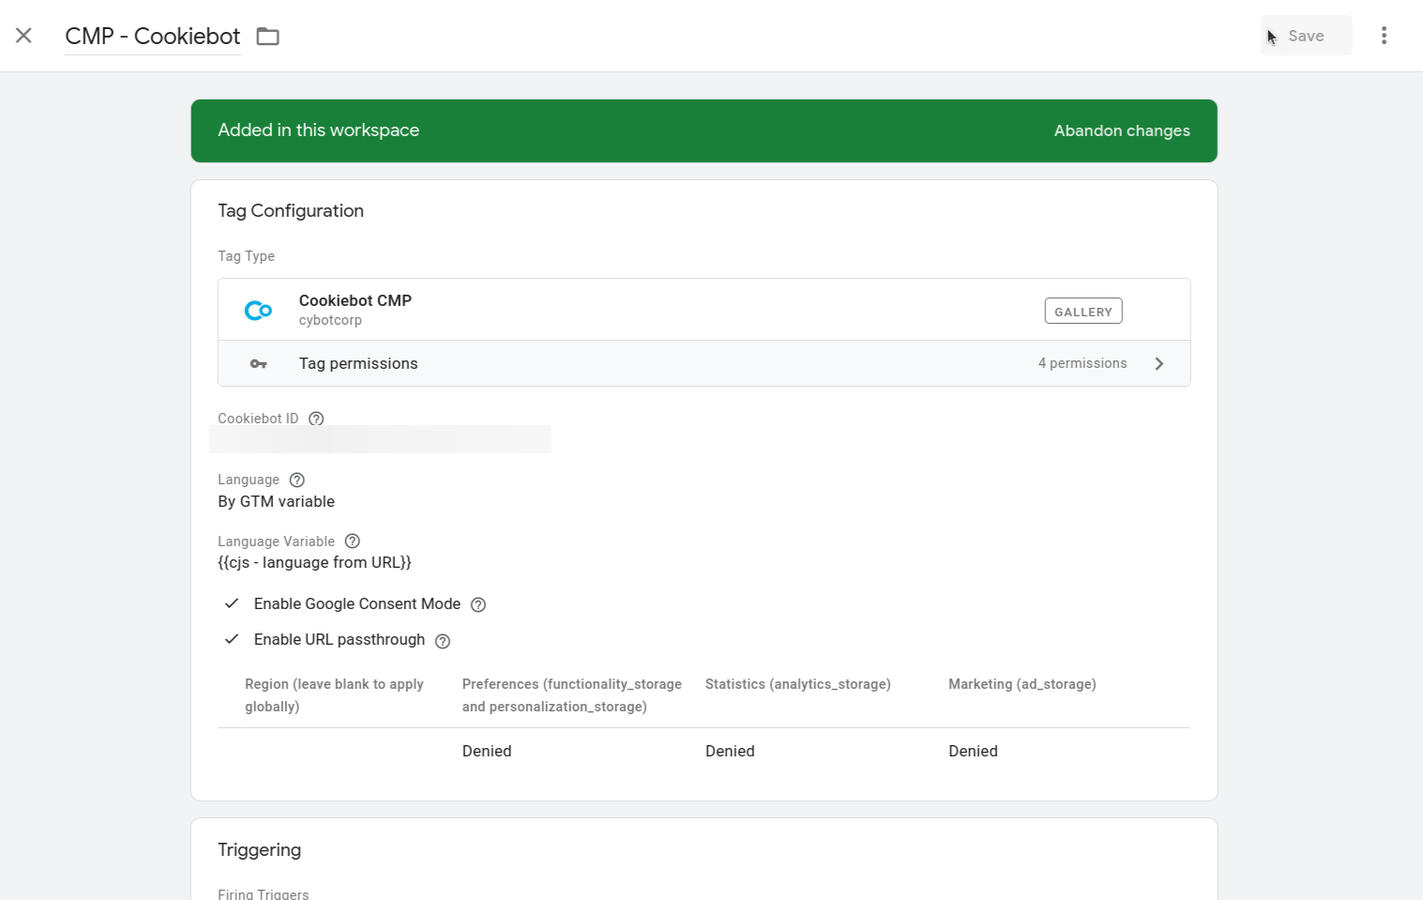
Task: Click the 'Tag Type' label
Action: coord(246,256)
